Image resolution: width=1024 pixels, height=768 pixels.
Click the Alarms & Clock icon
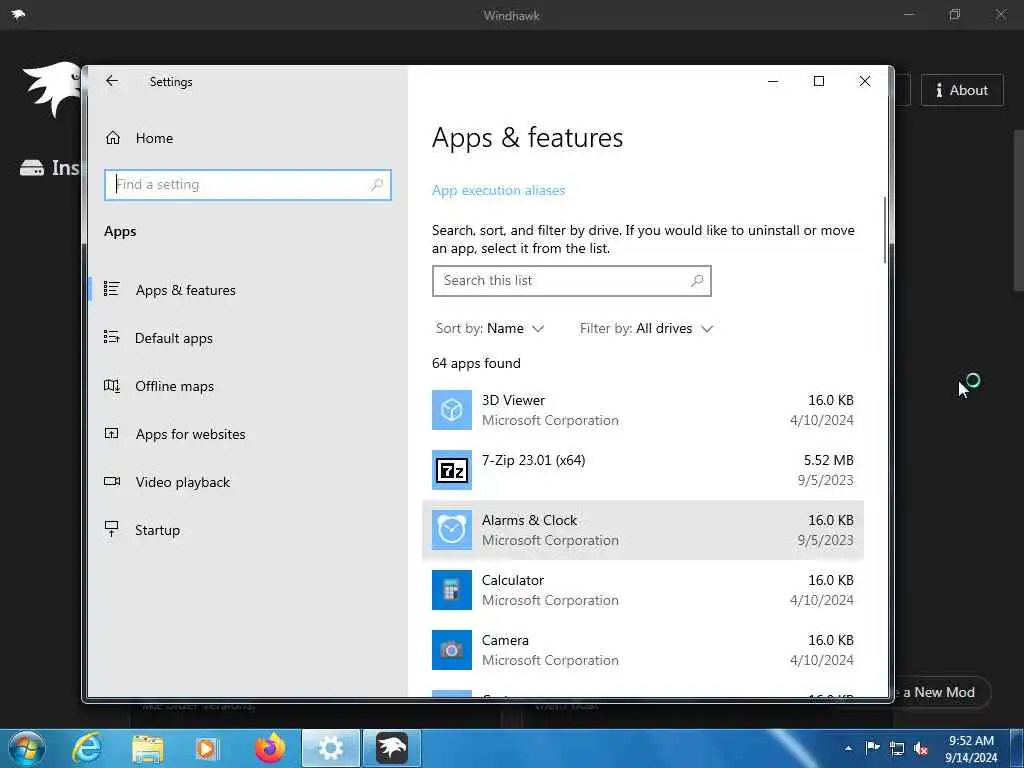(451, 530)
